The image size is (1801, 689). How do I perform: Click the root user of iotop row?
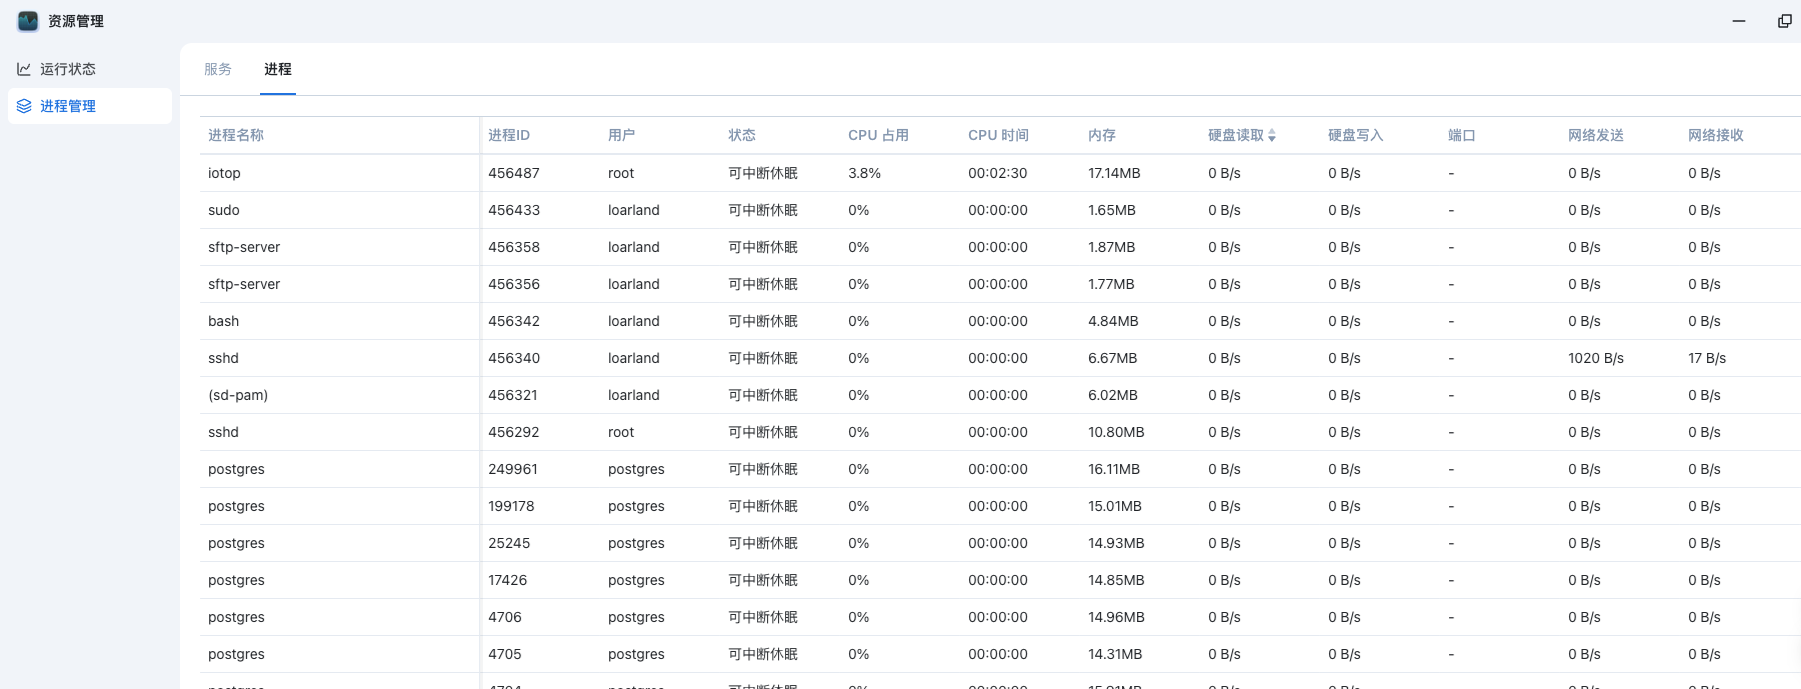click(x=621, y=173)
